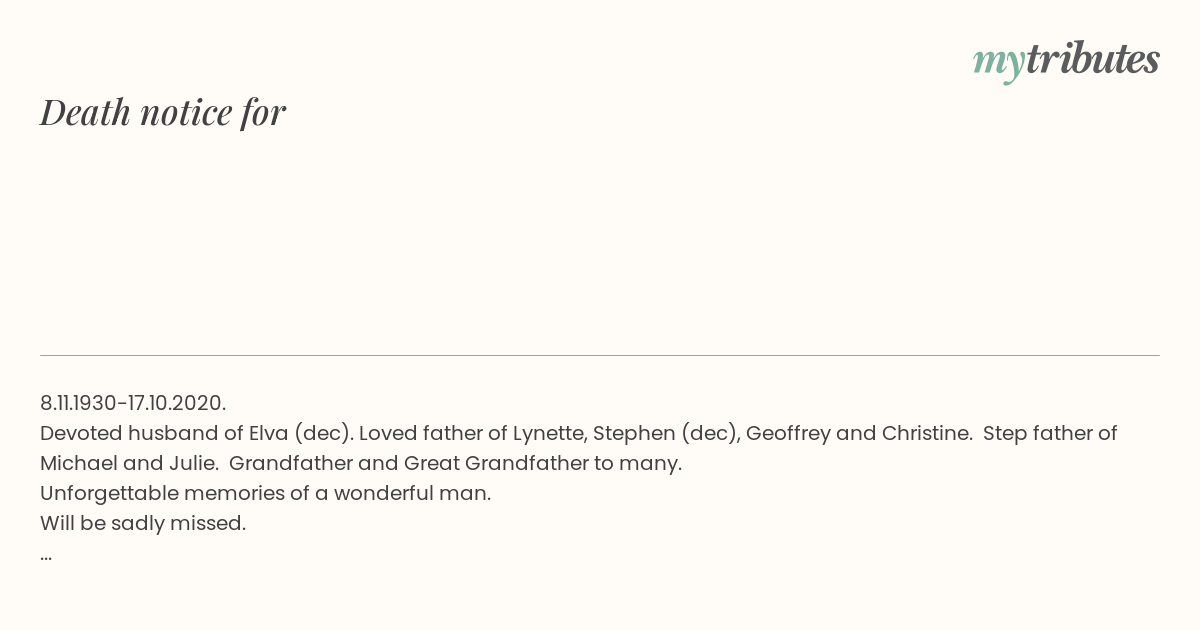Click the name Christine
The image size is (1200, 630).
click(924, 433)
